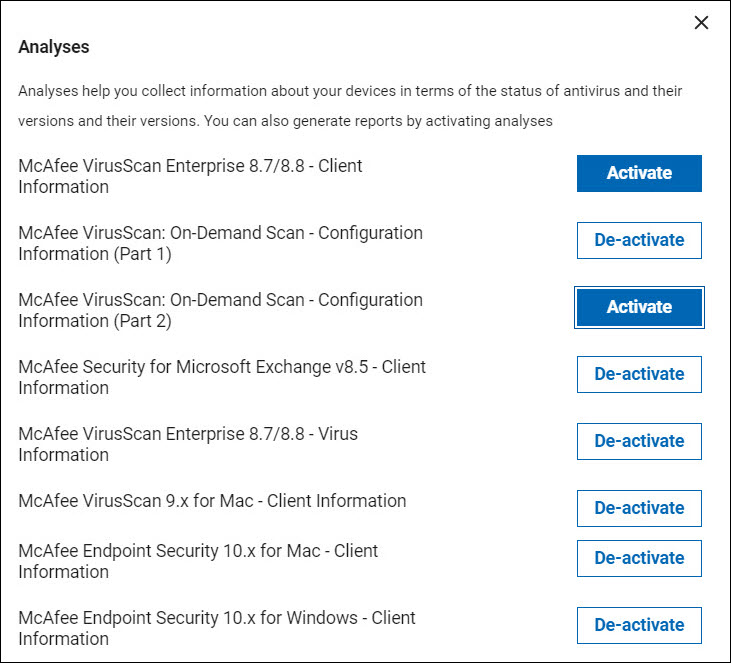
Task: Click the VirusScan 9.x for Mac label
Action: pyautogui.click(x=212, y=501)
